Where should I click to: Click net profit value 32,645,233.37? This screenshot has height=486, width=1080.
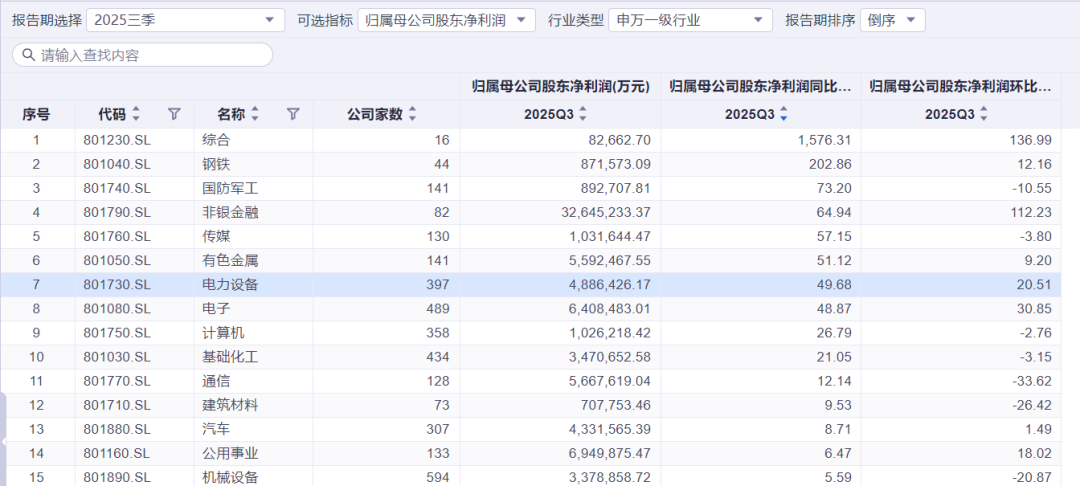[607, 213]
